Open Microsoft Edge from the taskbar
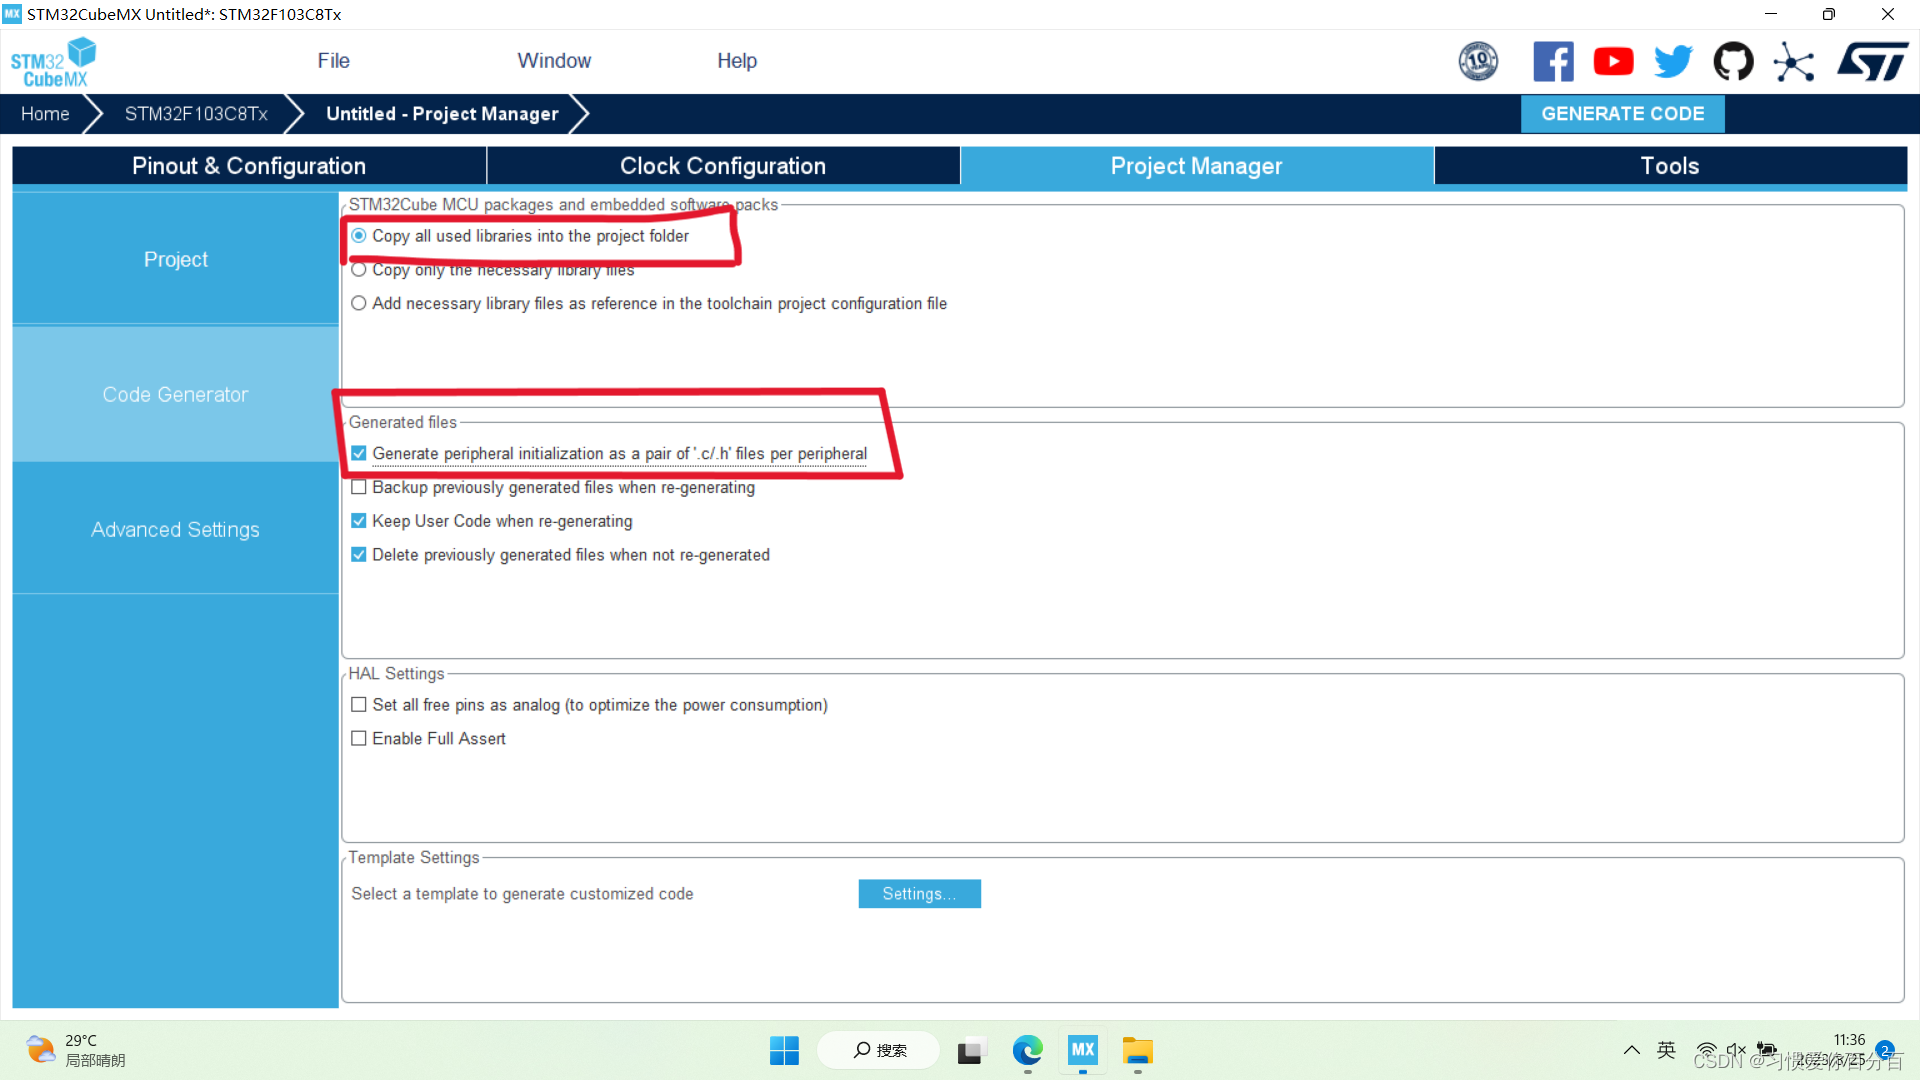 1027,1051
